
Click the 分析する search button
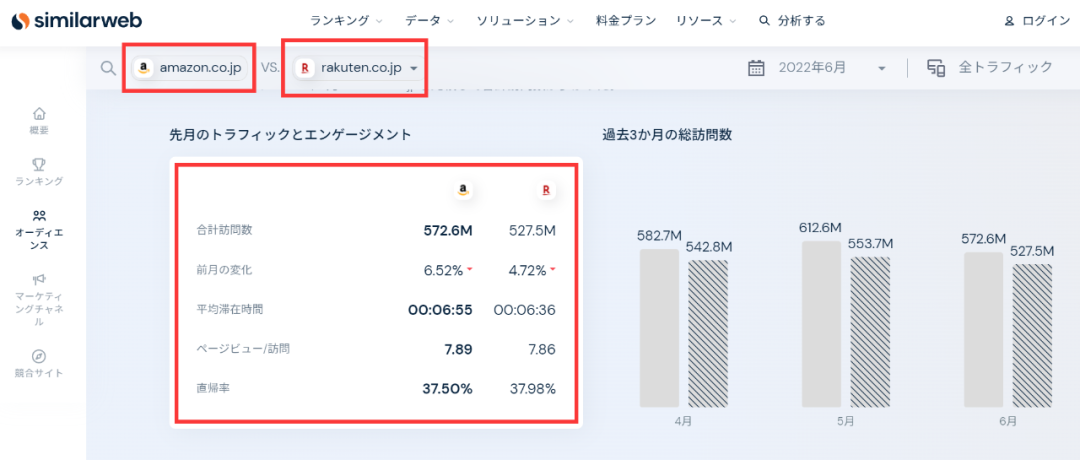click(x=792, y=21)
